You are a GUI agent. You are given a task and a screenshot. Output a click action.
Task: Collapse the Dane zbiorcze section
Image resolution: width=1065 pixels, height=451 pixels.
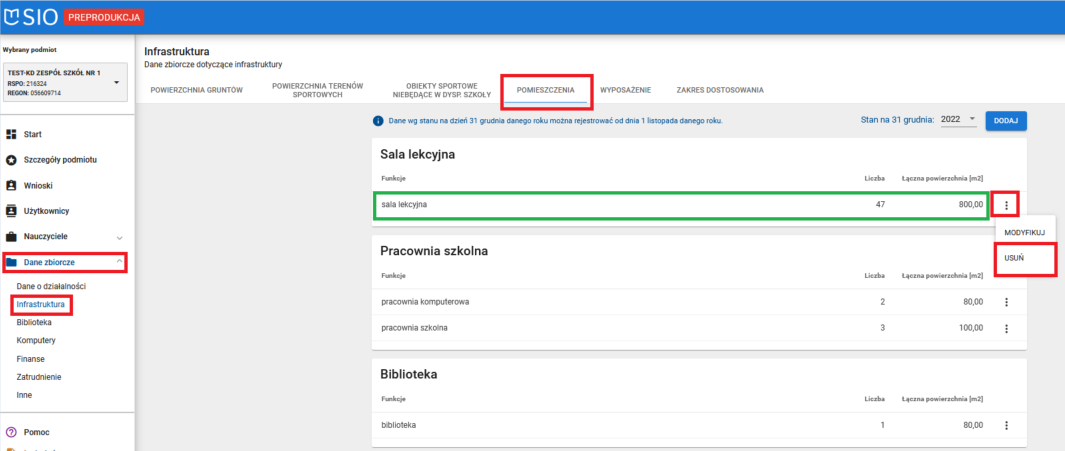click(x=119, y=263)
